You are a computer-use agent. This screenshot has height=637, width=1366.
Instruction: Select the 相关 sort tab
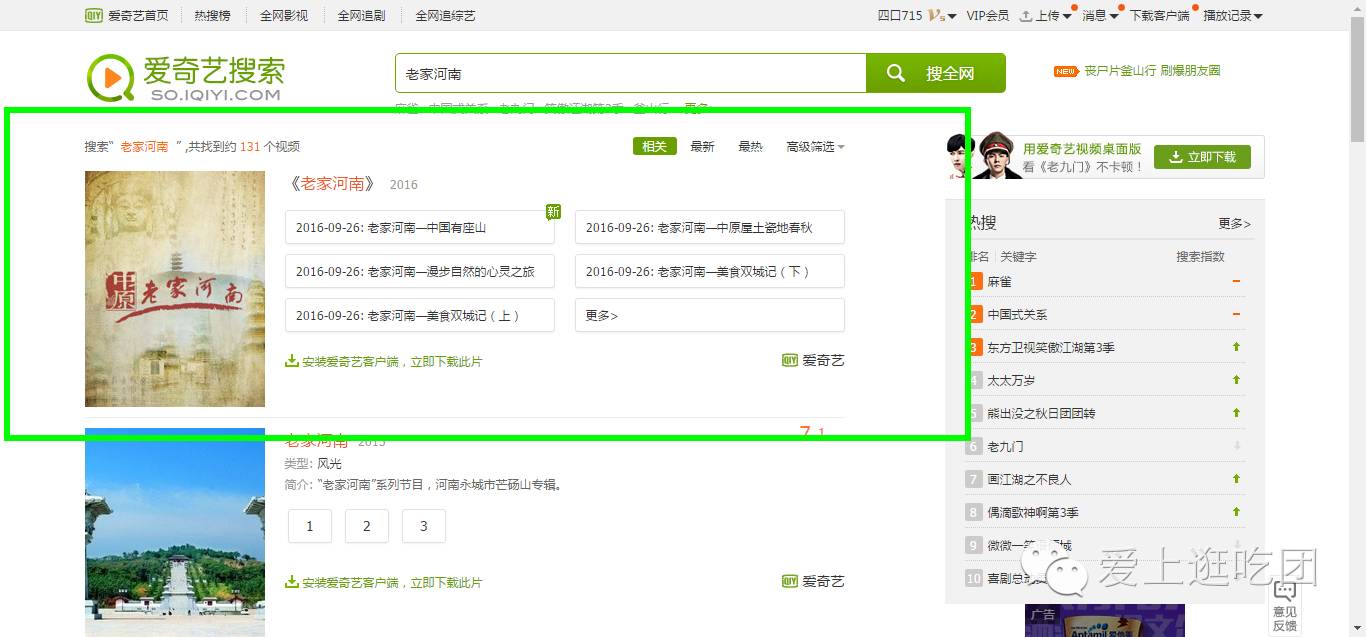[x=655, y=146]
